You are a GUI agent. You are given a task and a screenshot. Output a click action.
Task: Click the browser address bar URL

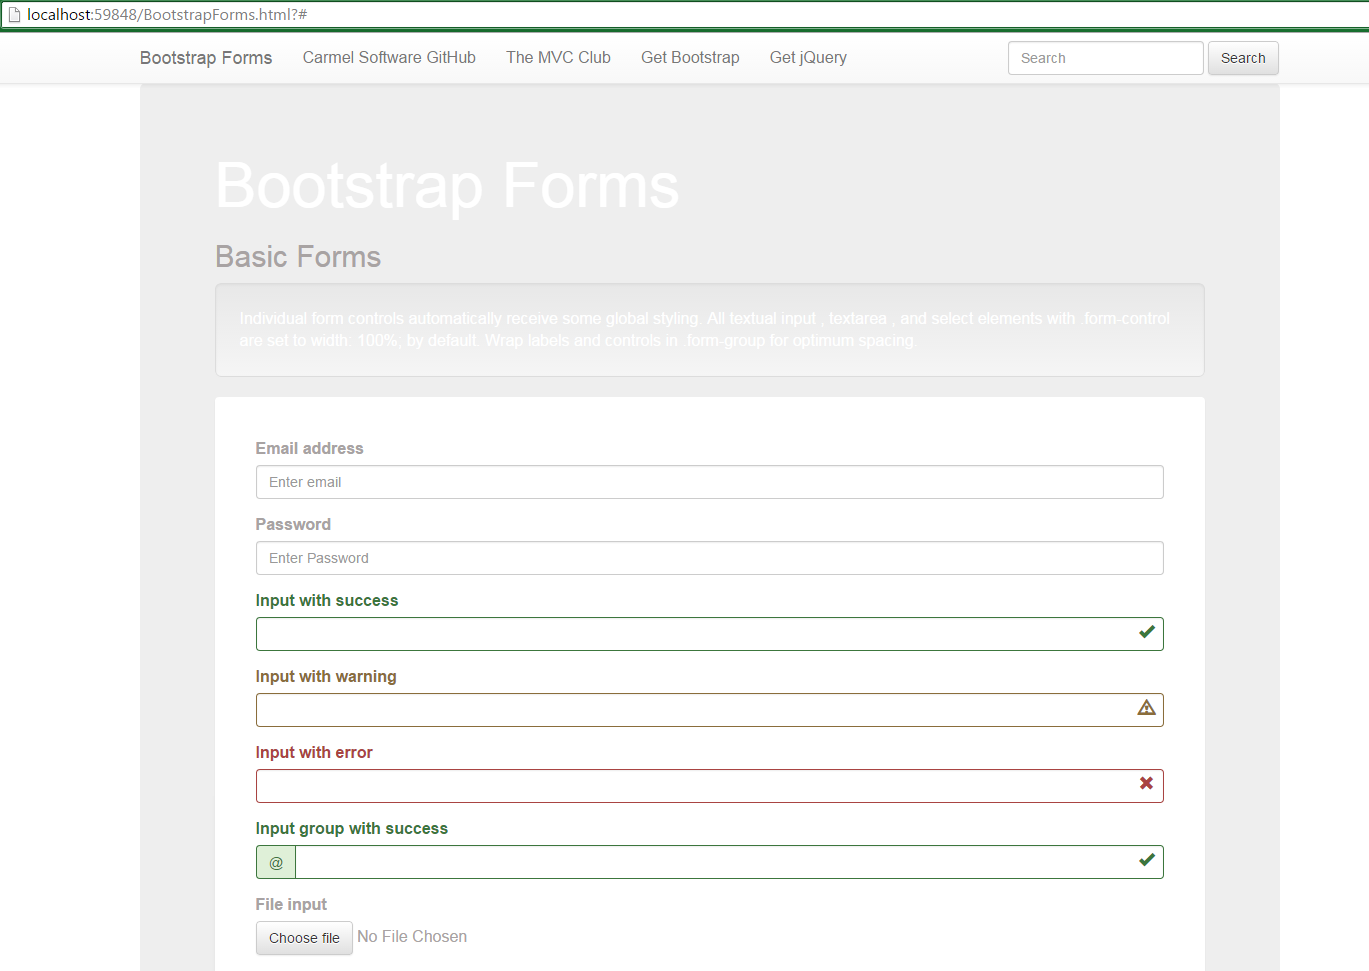150,14
